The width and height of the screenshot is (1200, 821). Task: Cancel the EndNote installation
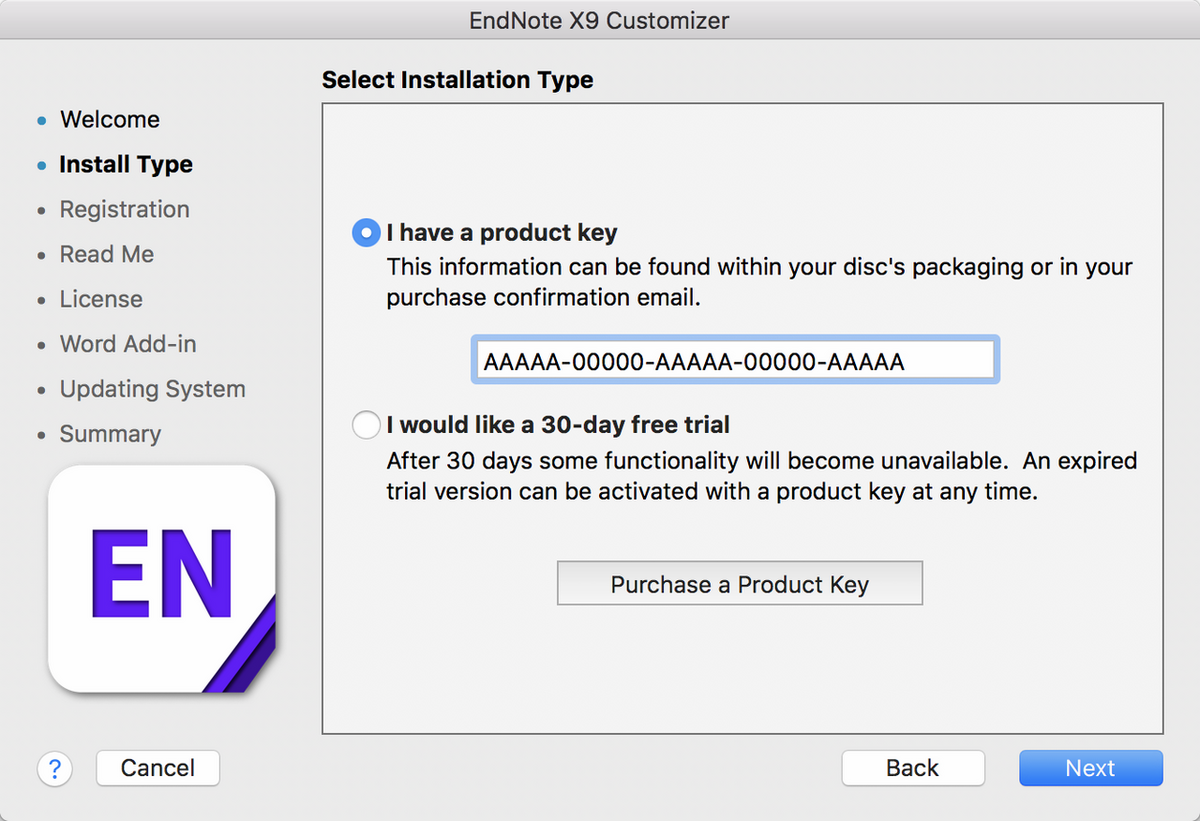click(157, 768)
